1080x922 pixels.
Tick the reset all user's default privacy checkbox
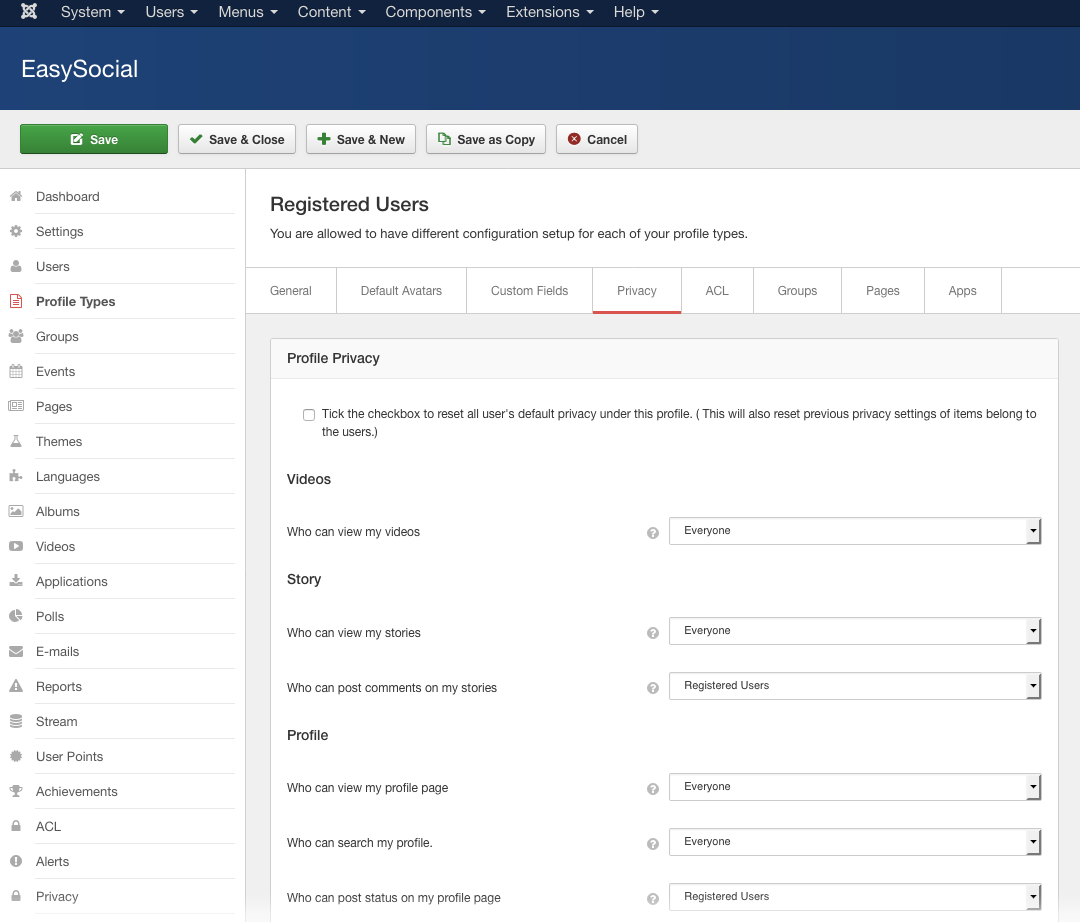pyautogui.click(x=309, y=415)
